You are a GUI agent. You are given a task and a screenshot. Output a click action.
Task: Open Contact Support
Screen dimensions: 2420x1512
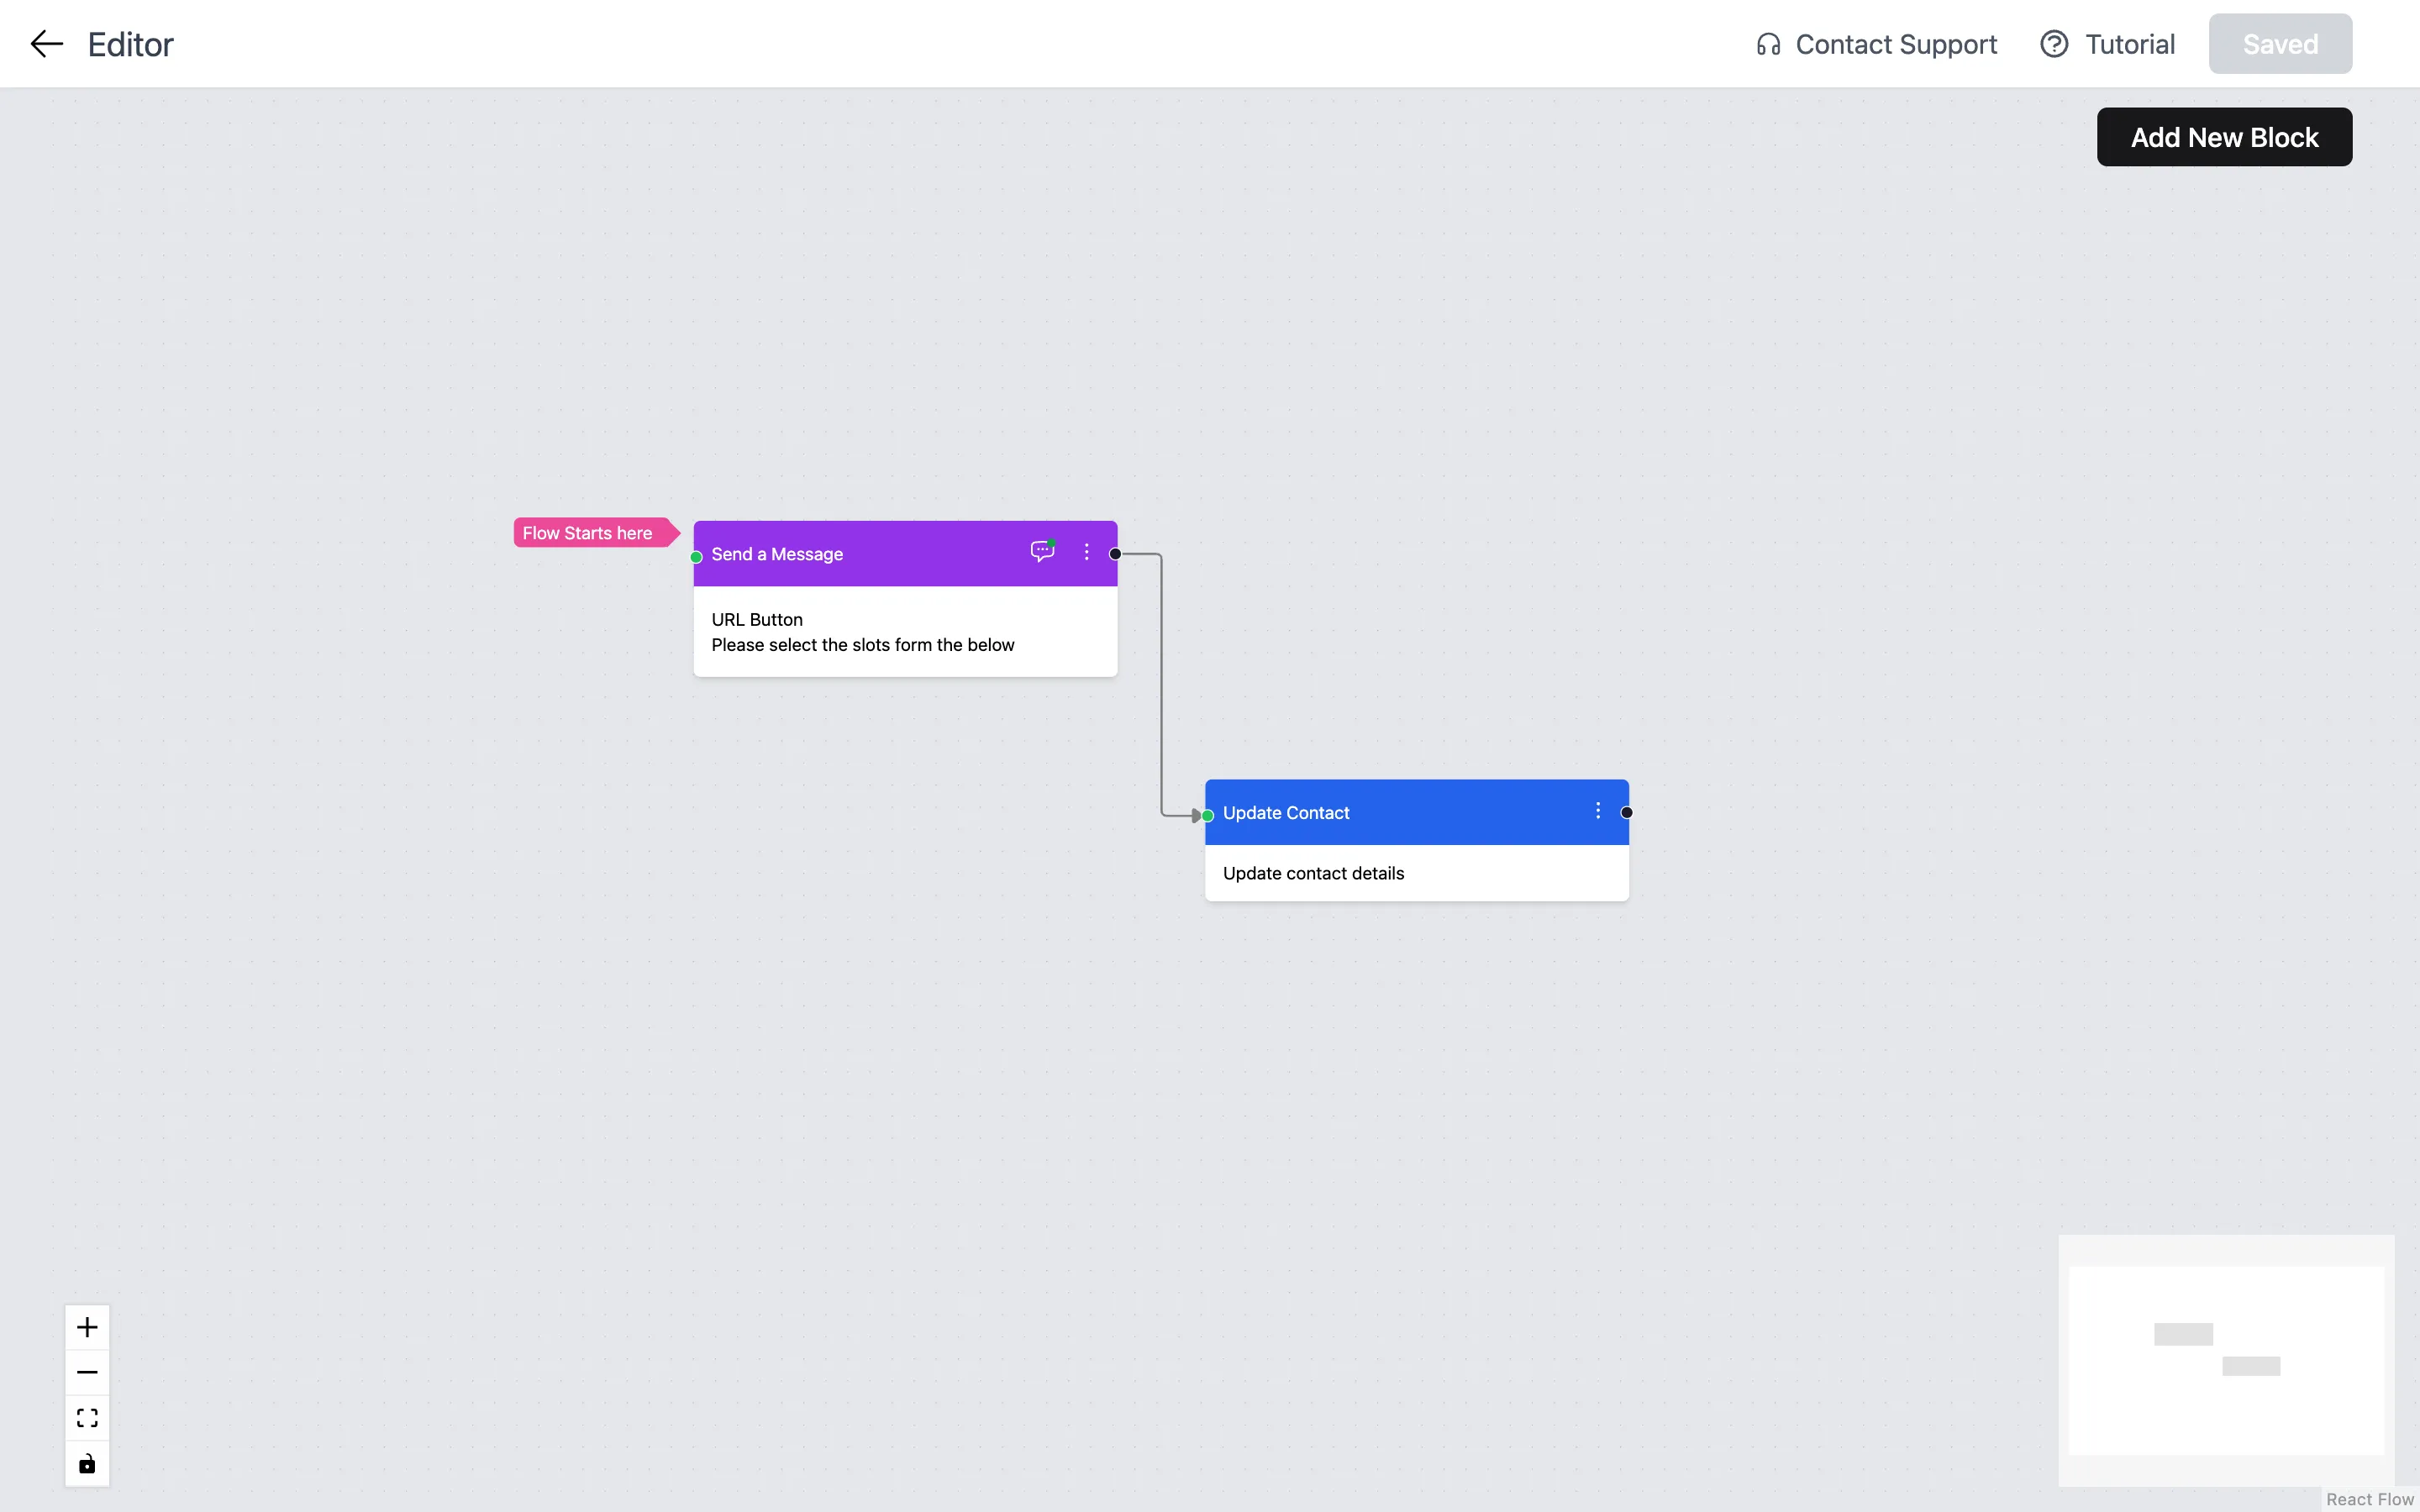tap(1876, 44)
